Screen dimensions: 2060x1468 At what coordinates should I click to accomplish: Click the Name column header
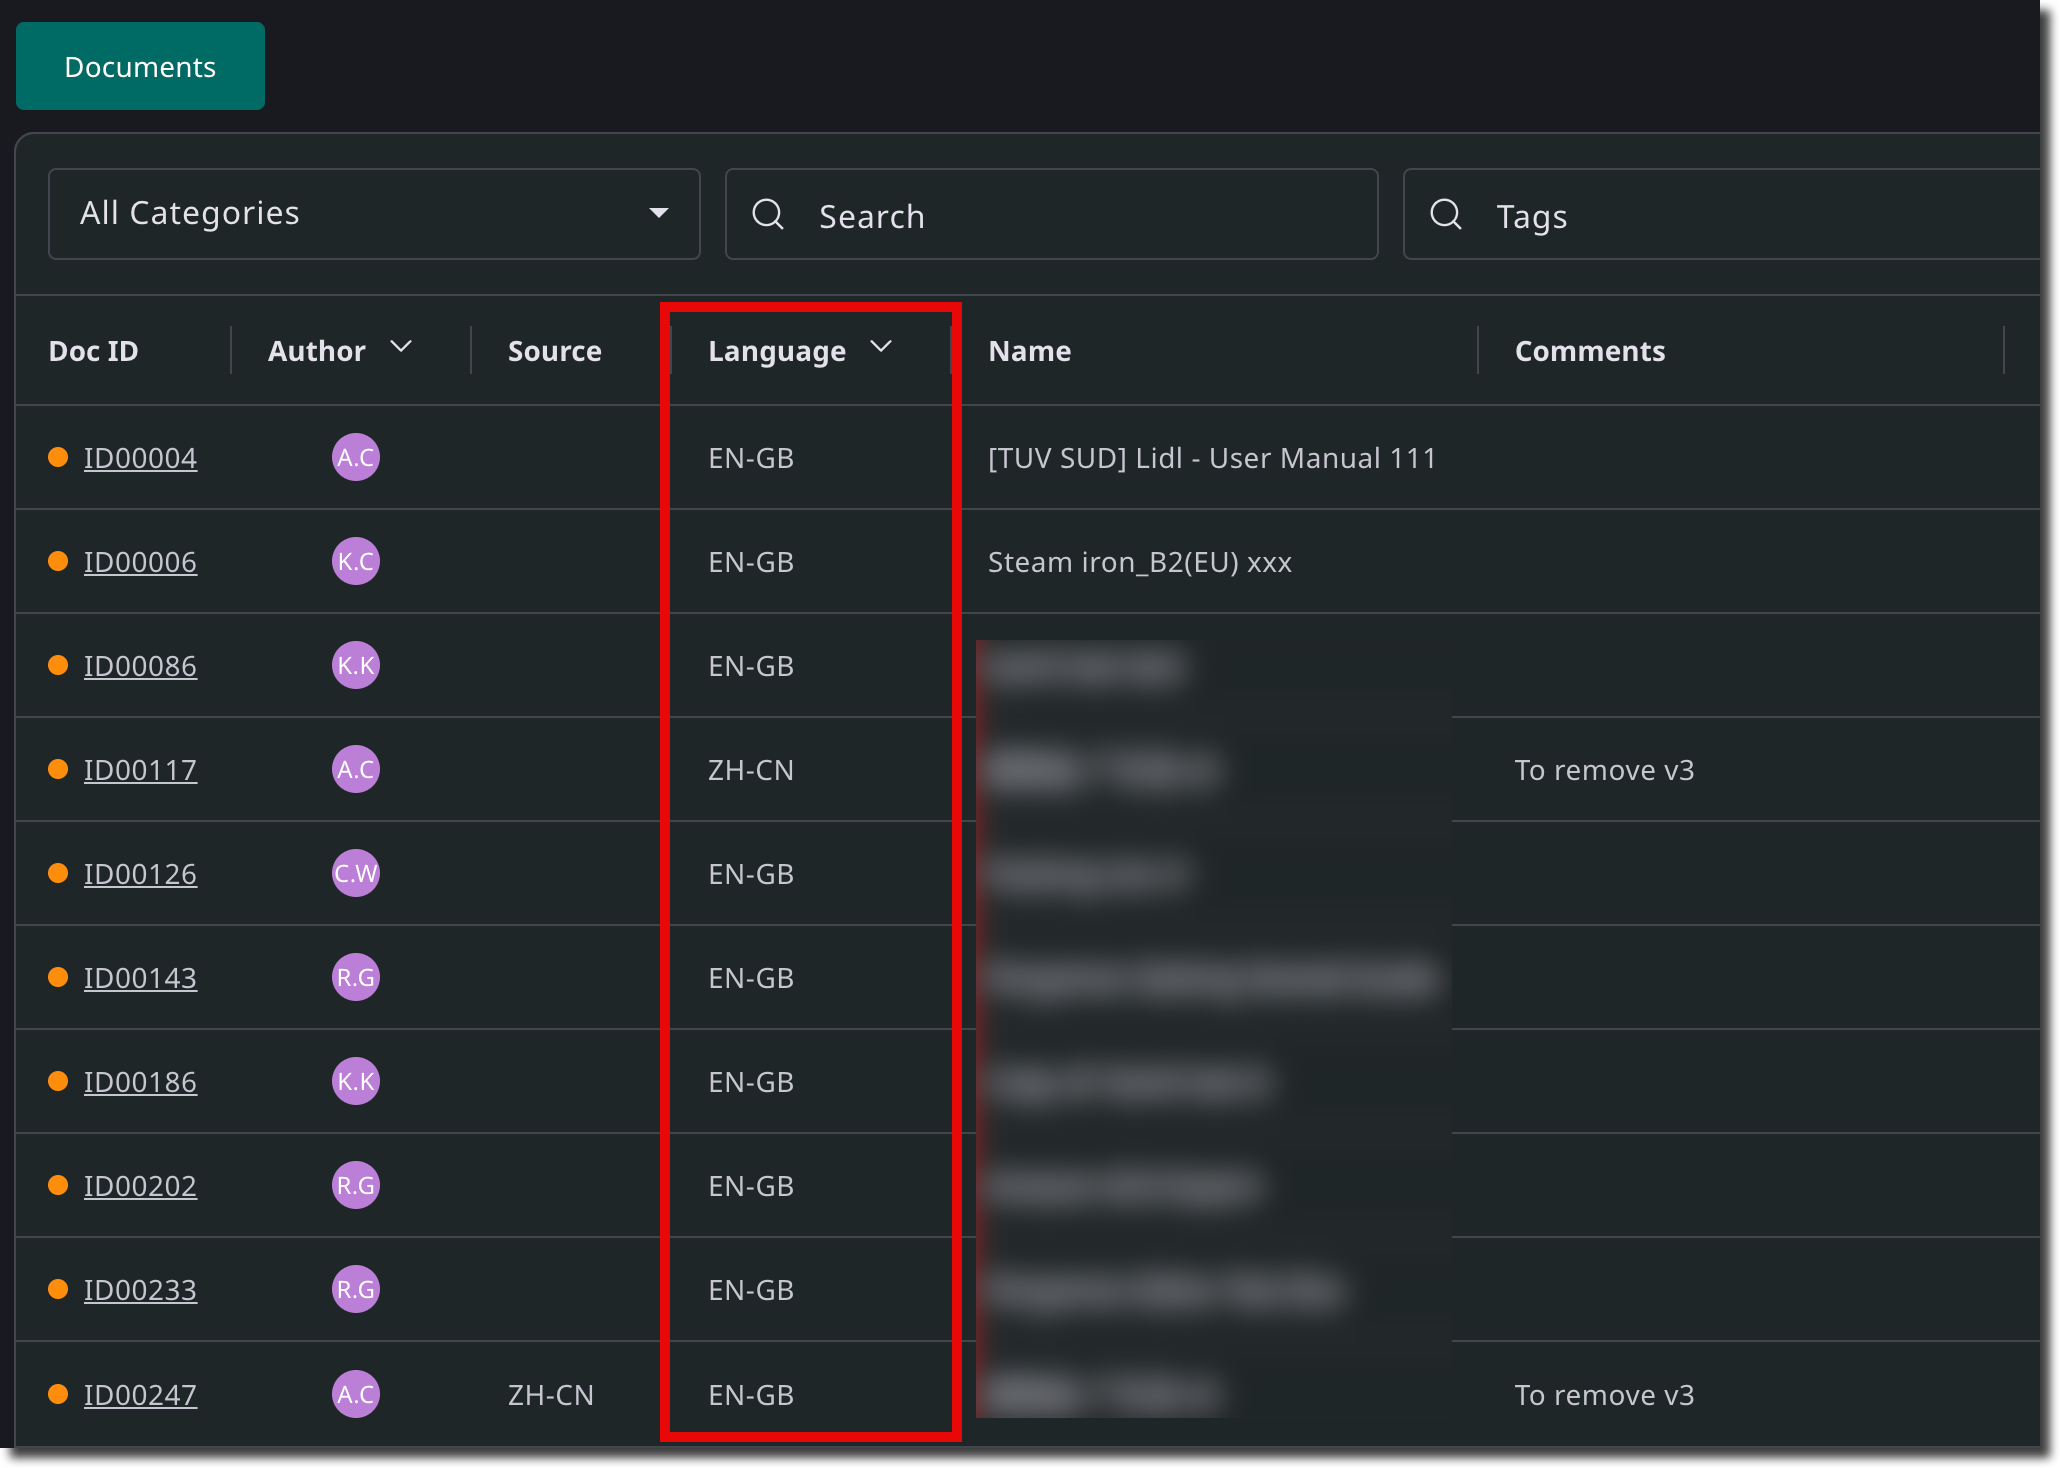[x=1030, y=351]
